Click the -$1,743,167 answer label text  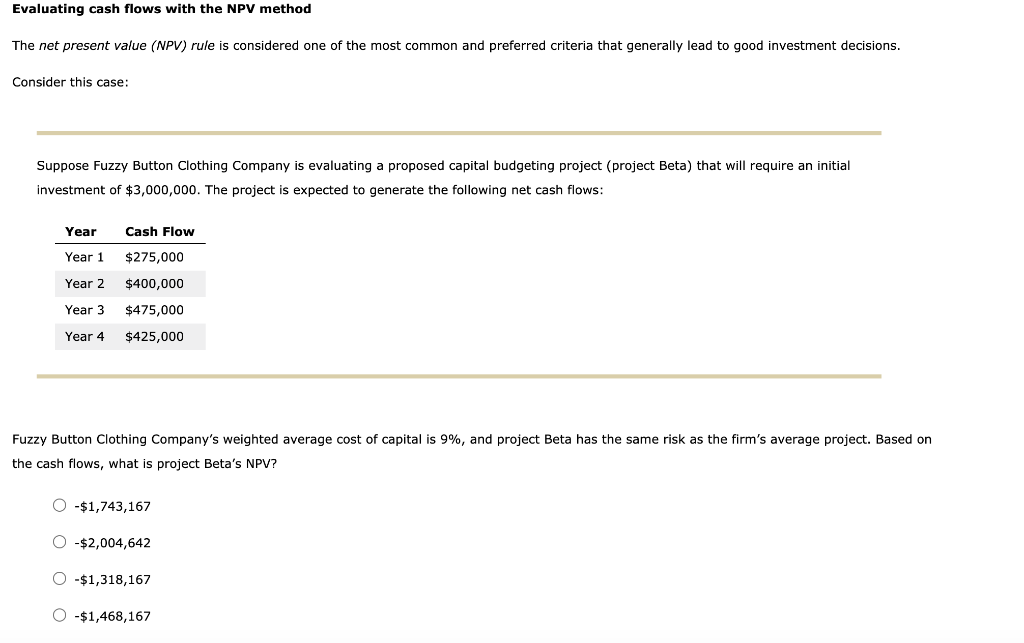pos(111,506)
